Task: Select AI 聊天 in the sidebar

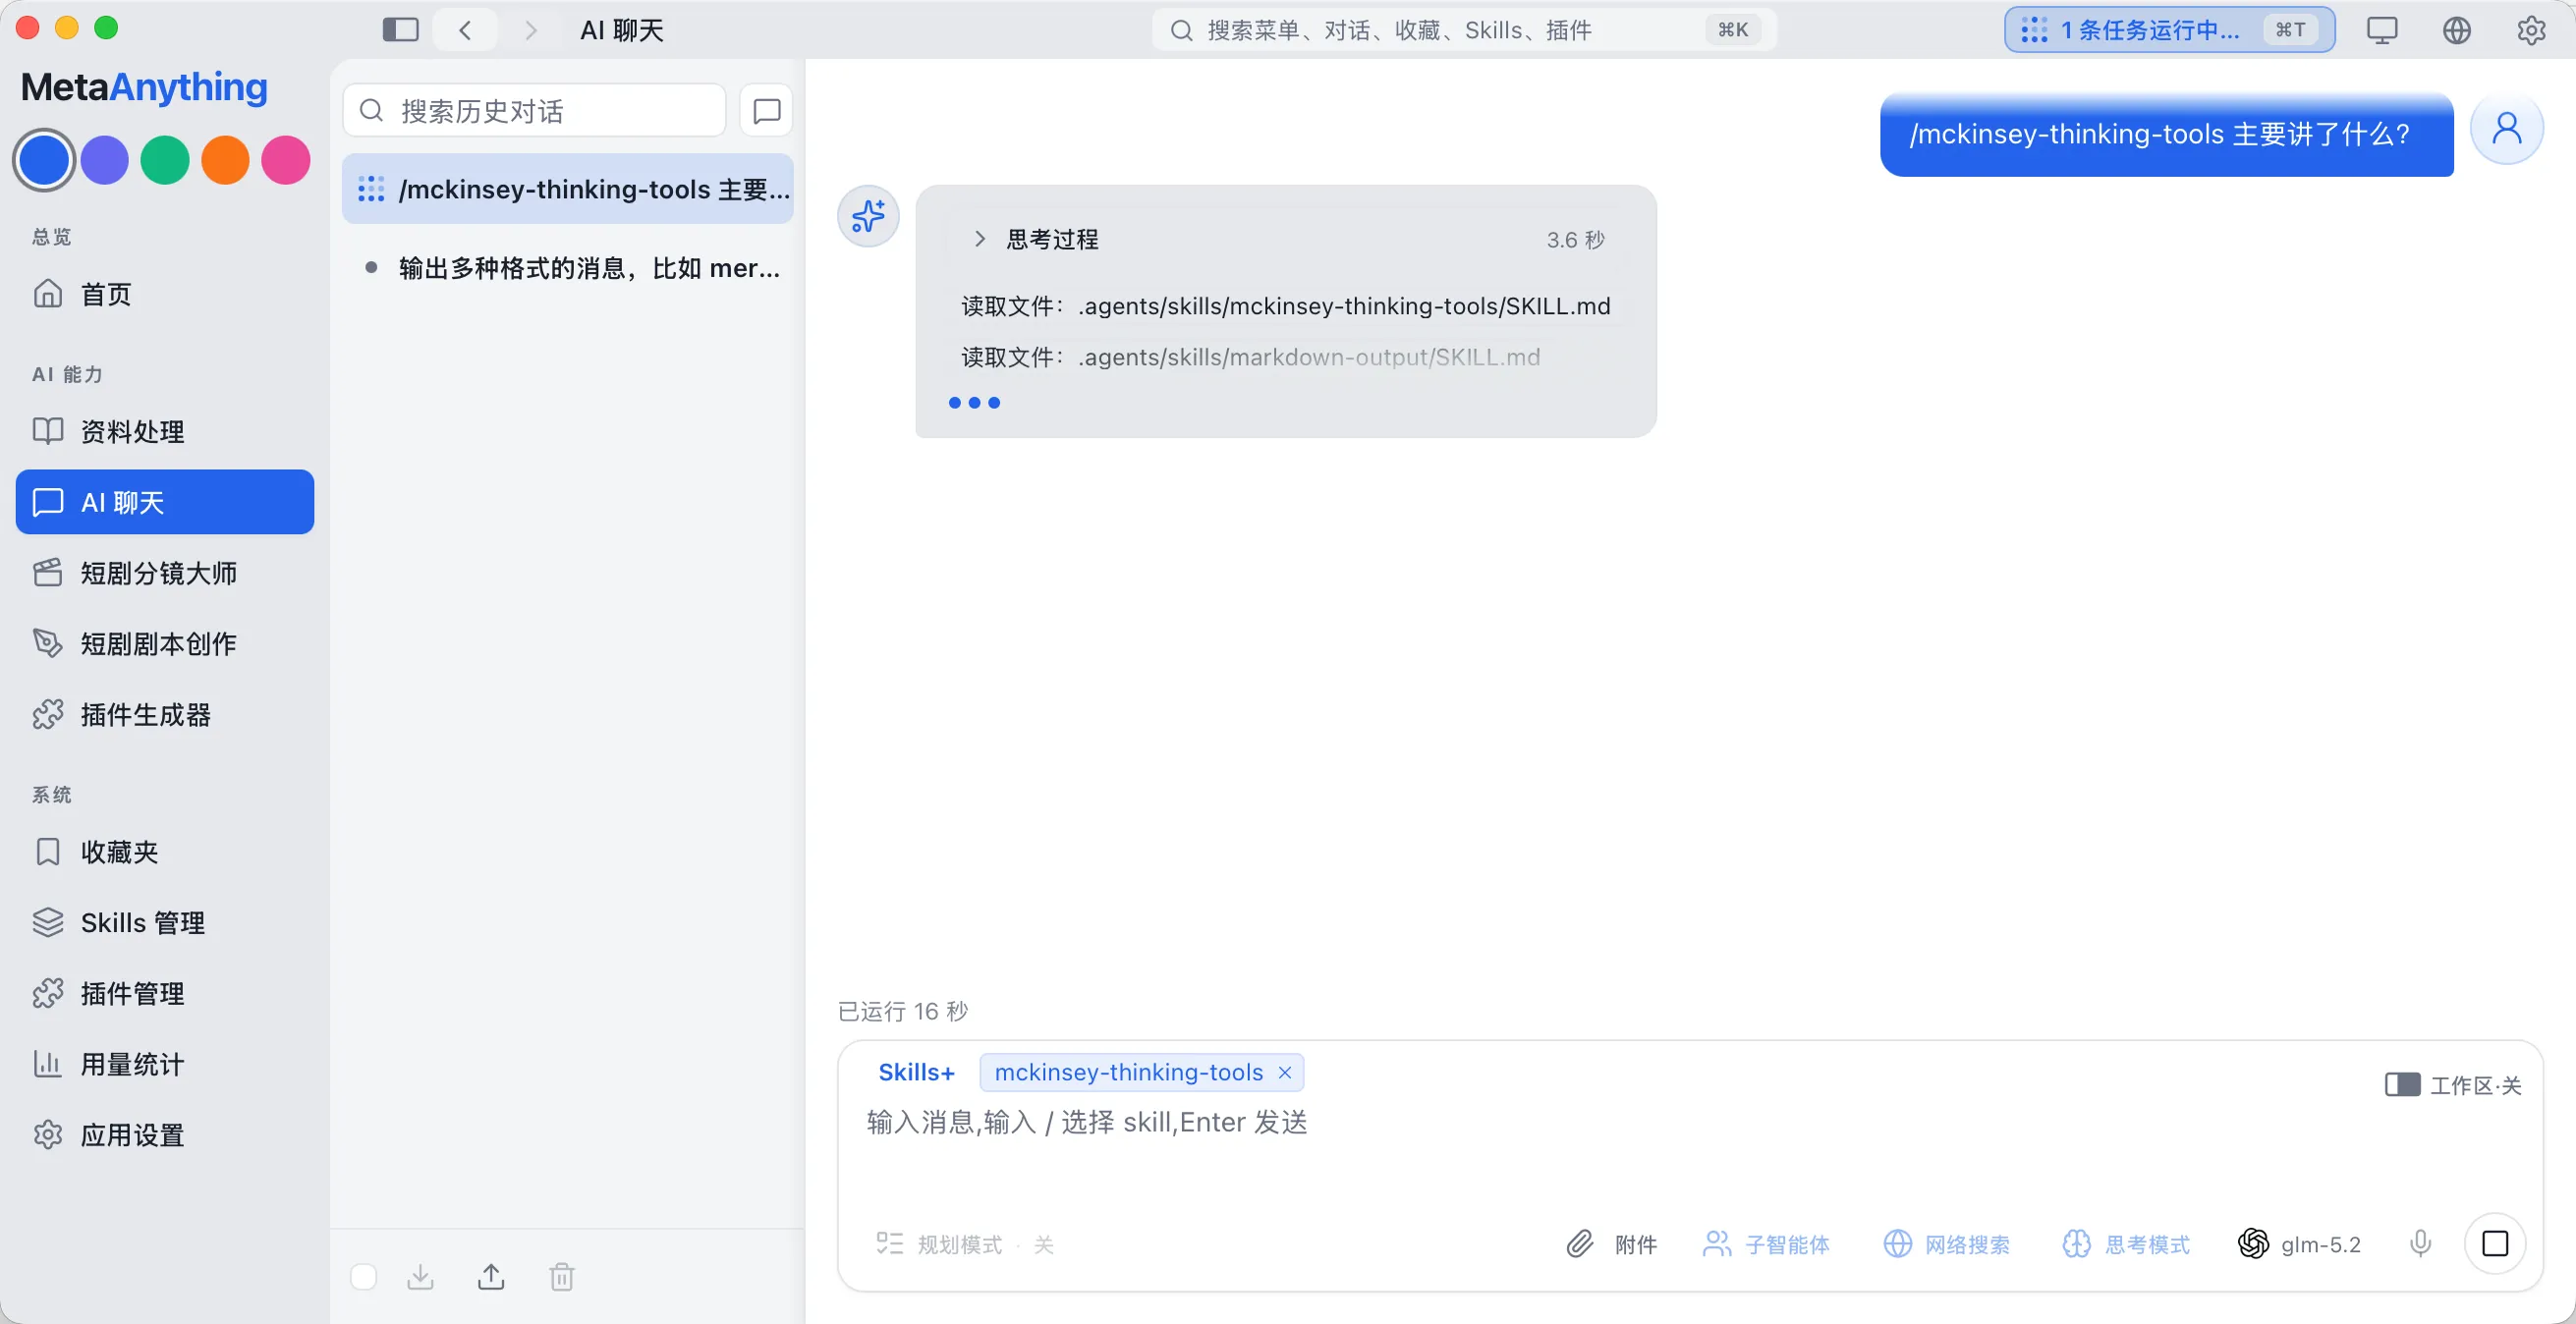Action: point(165,502)
